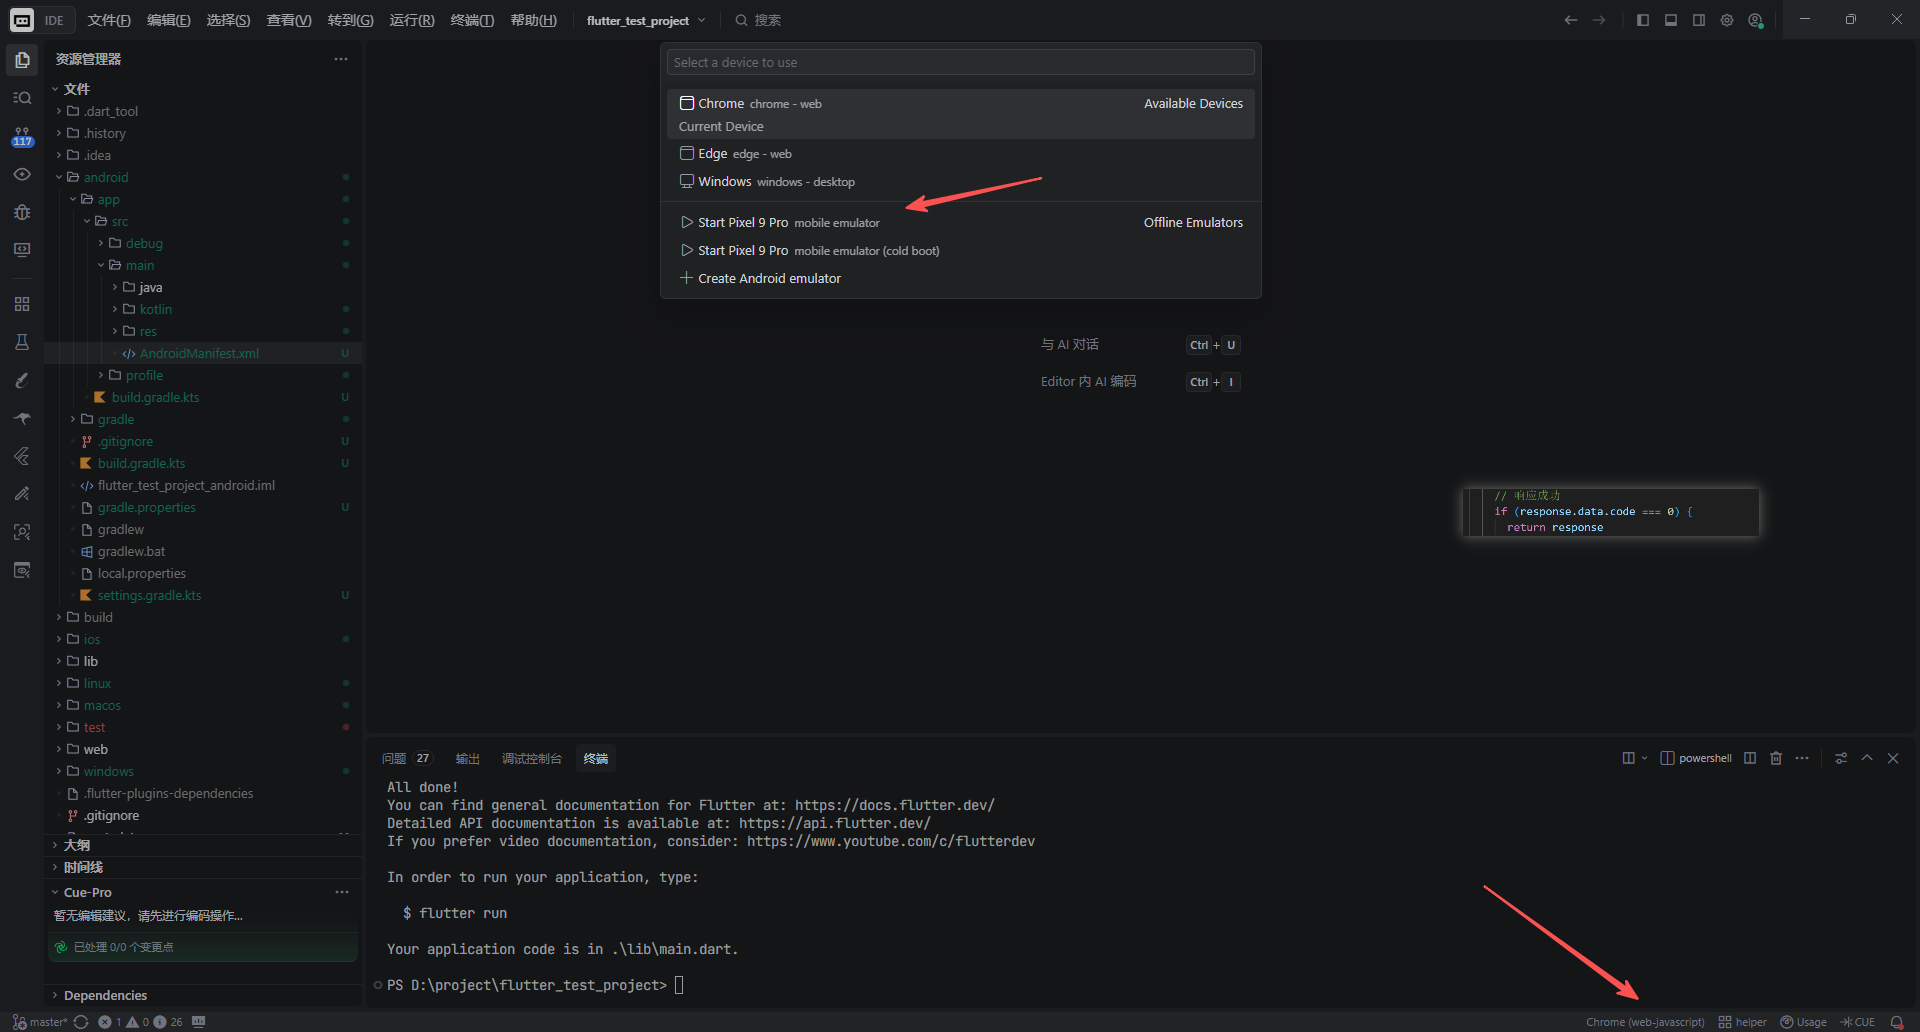Image resolution: width=1920 pixels, height=1032 pixels.
Task: Choose Create Android emulator
Action: point(960,279)
